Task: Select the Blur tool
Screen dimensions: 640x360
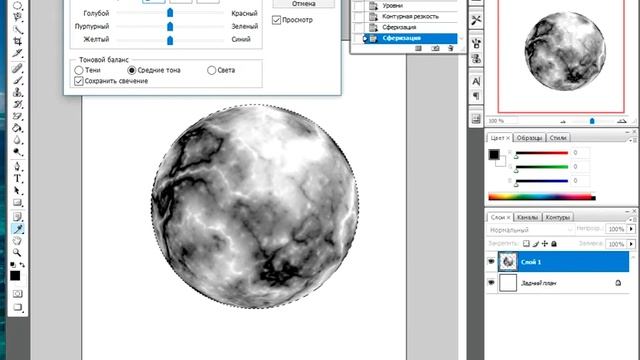Action: click(x=18, y=140)
